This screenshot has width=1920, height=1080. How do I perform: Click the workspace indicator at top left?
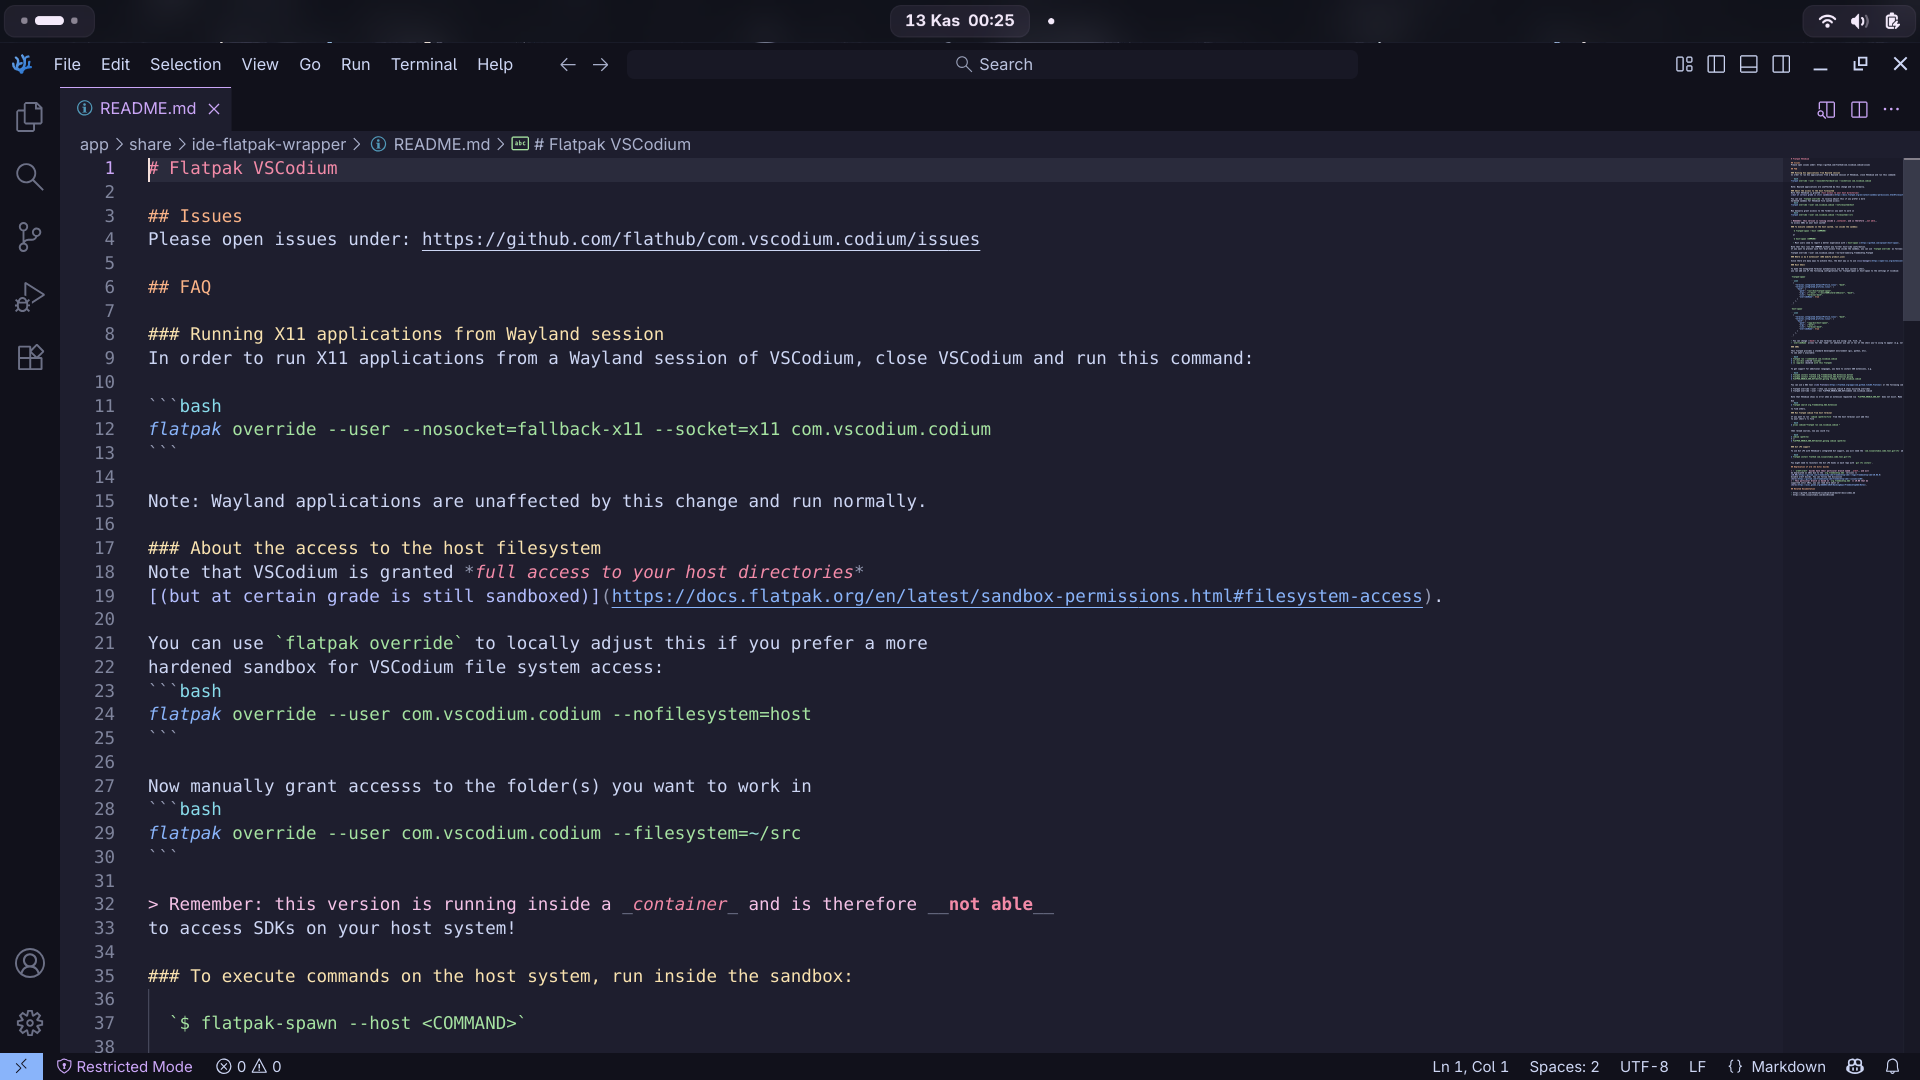pyautogui.click(x=49, y=20)
